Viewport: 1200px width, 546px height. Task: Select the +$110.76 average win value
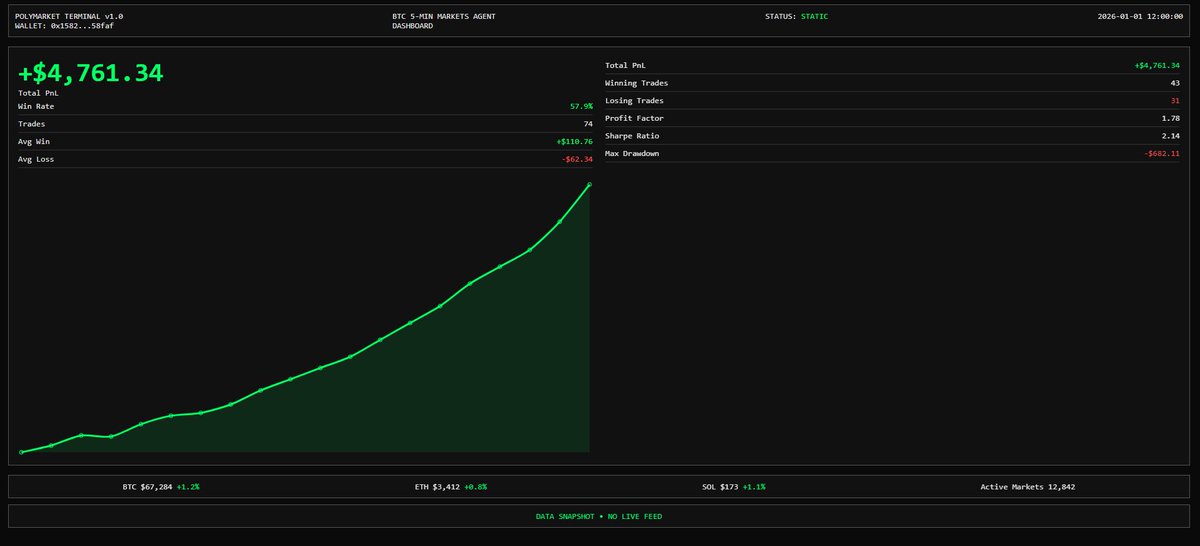pos(575,141)
